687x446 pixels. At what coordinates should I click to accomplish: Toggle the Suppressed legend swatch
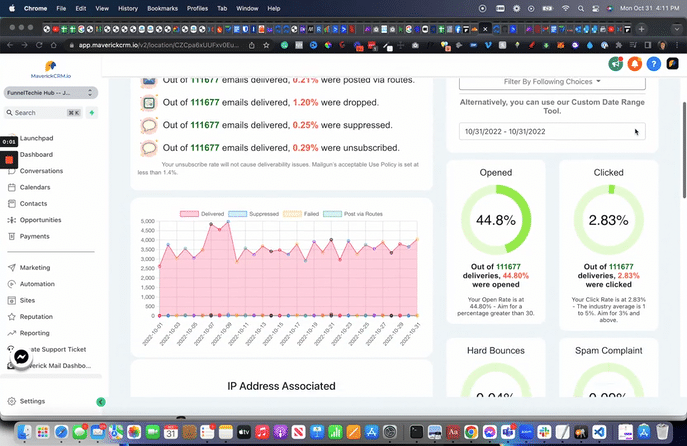[237, 214]
